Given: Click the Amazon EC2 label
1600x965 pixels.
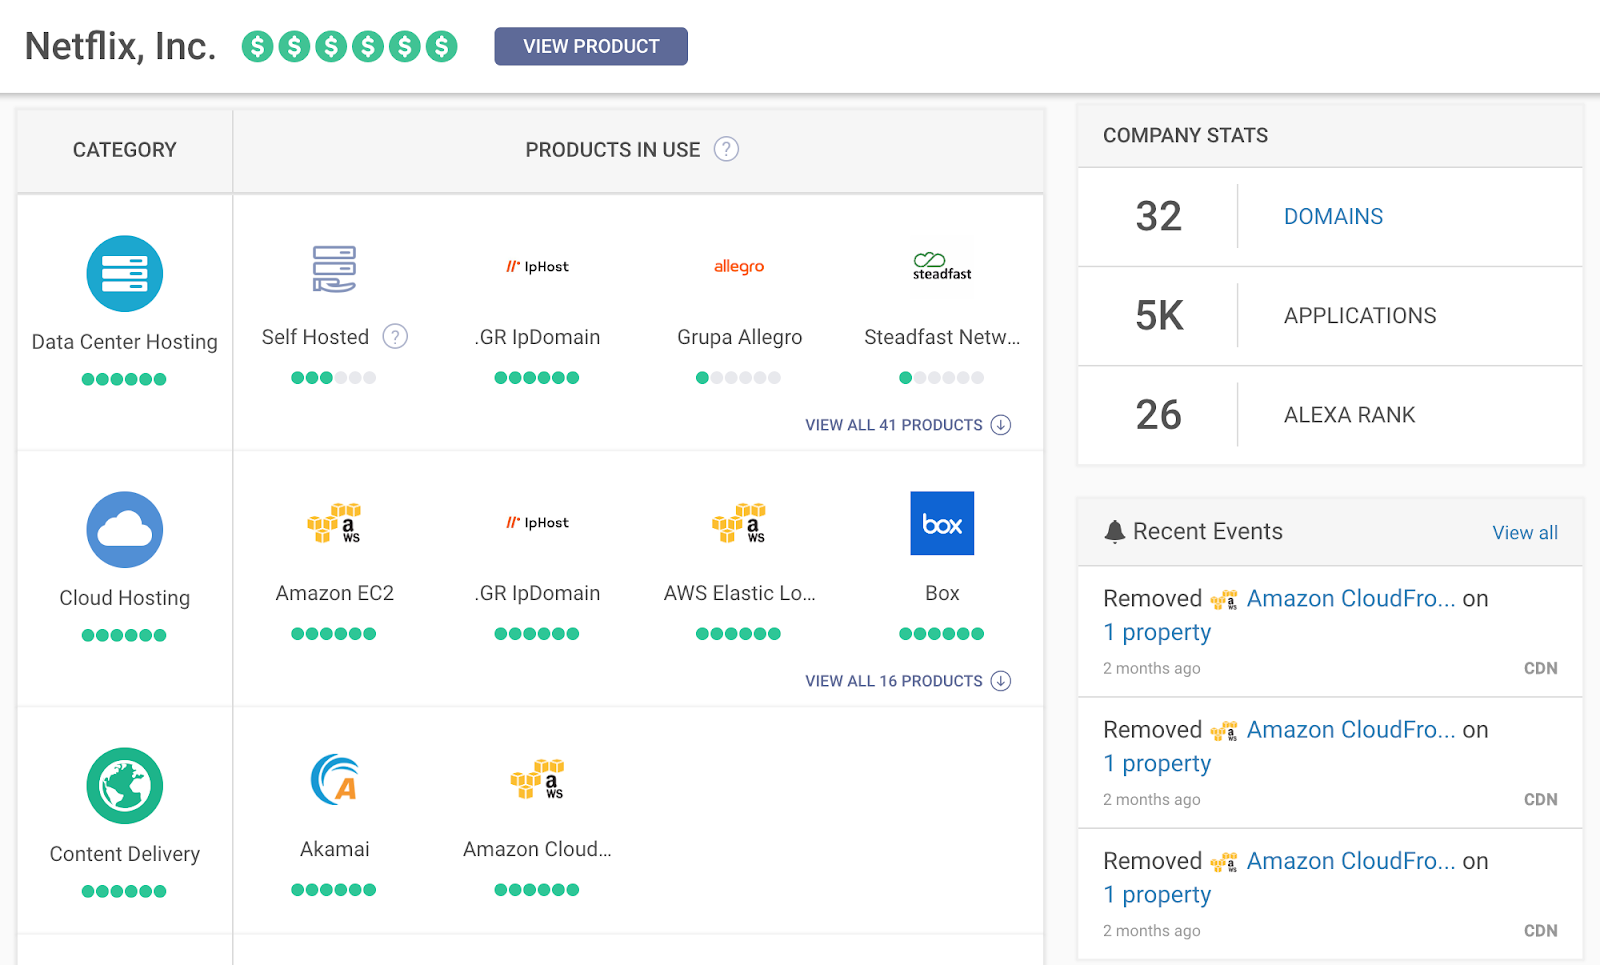Looking at the screenshot, I should pyautogui.click(x=334, y=593).
